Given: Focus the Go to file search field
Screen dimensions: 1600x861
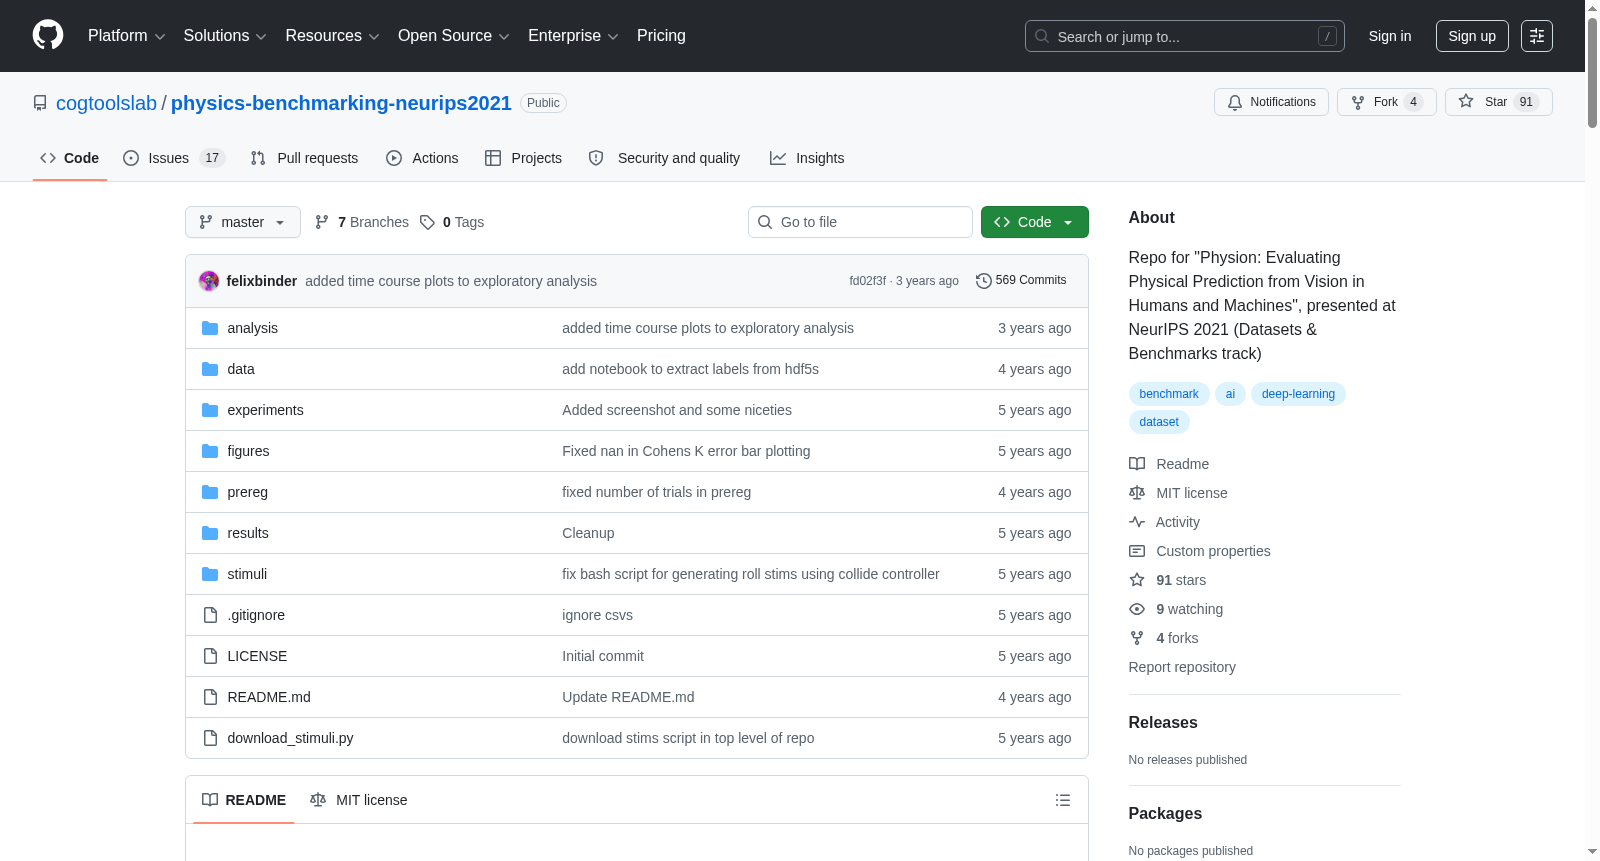Looking at the screenshot, I should 860,222.
